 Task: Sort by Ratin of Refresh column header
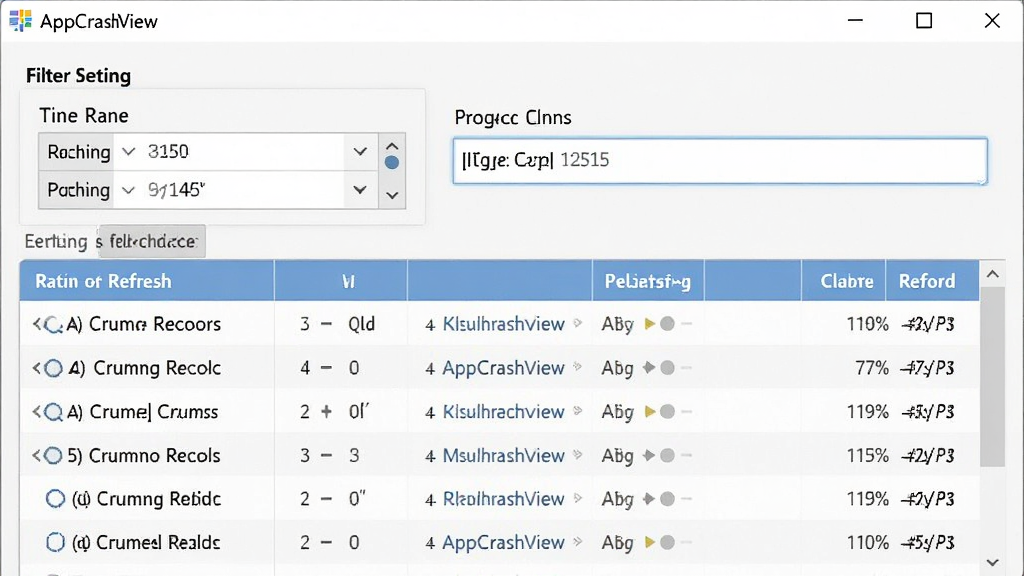point(147,281)
